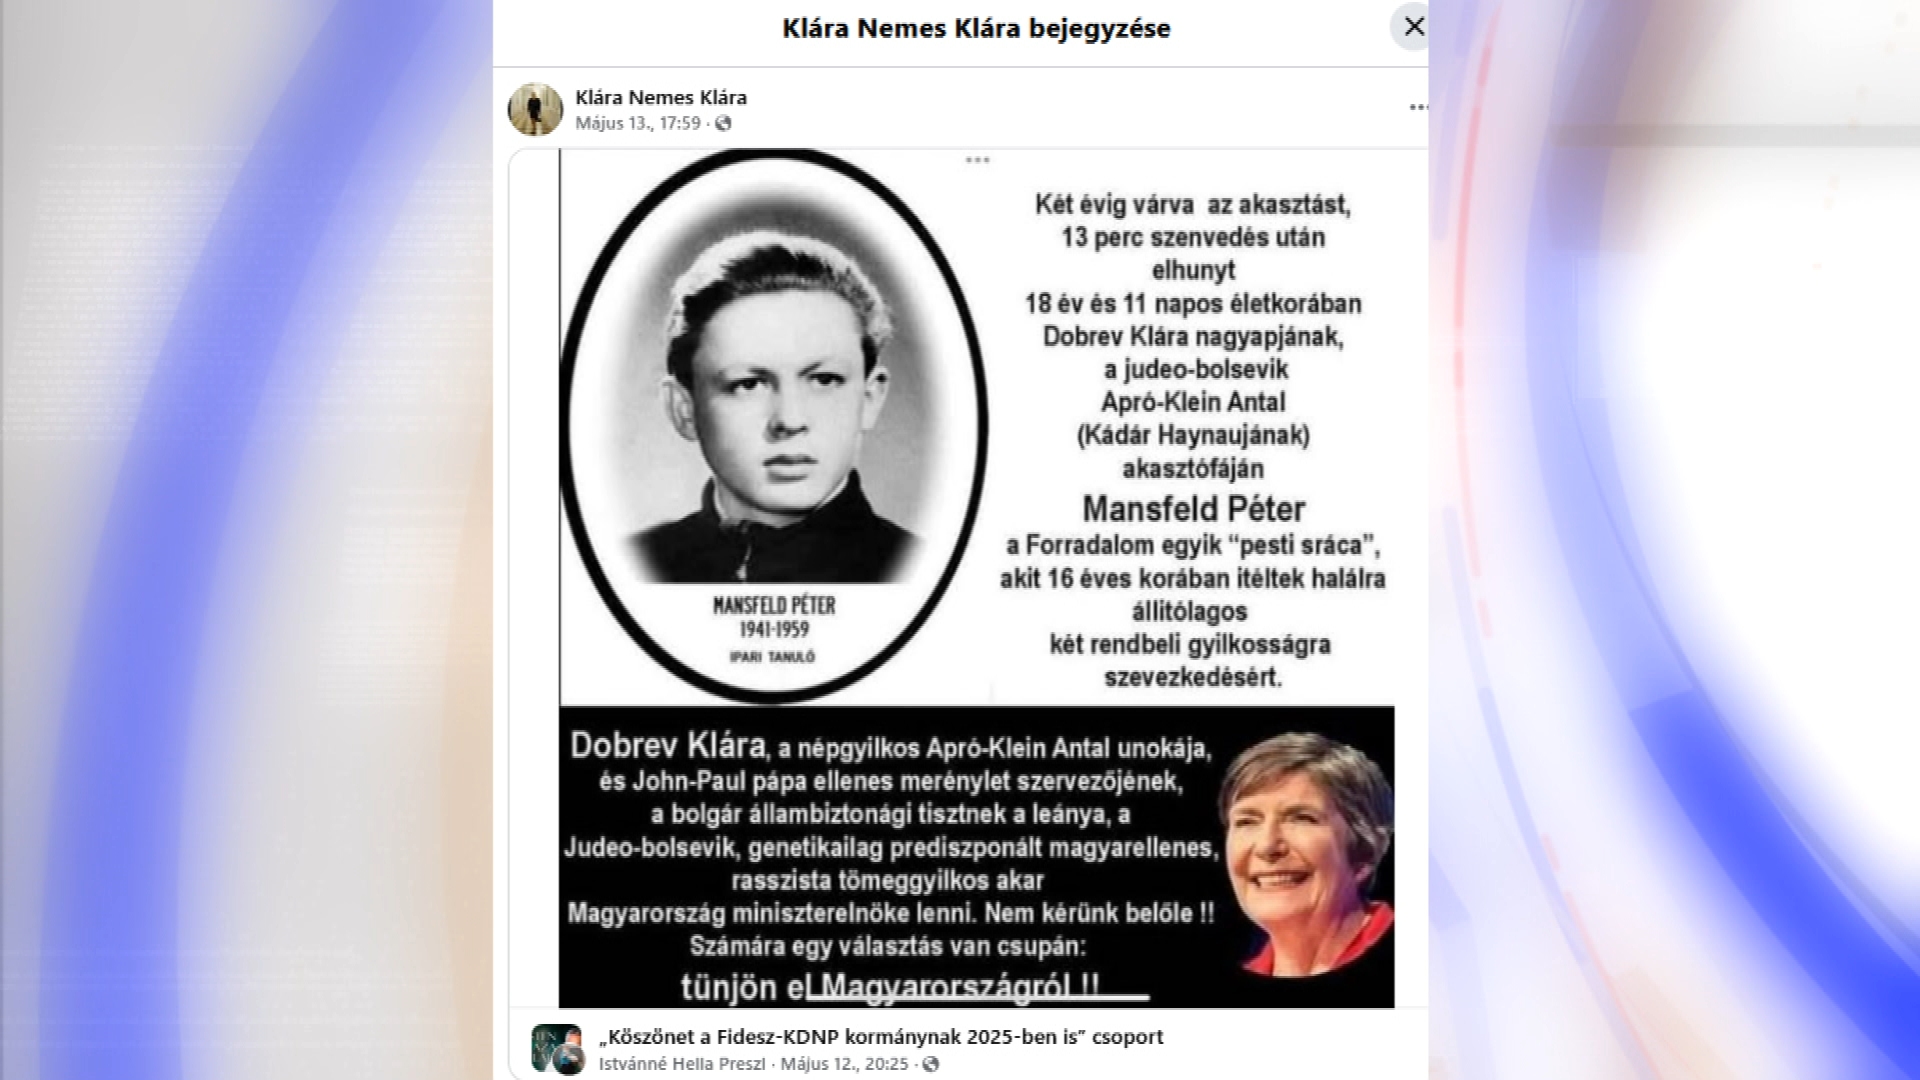Close the Klára Nemes Klára bejegyzése dialog
This screenshot has width=1920, height=1080.
(1412, 27)
